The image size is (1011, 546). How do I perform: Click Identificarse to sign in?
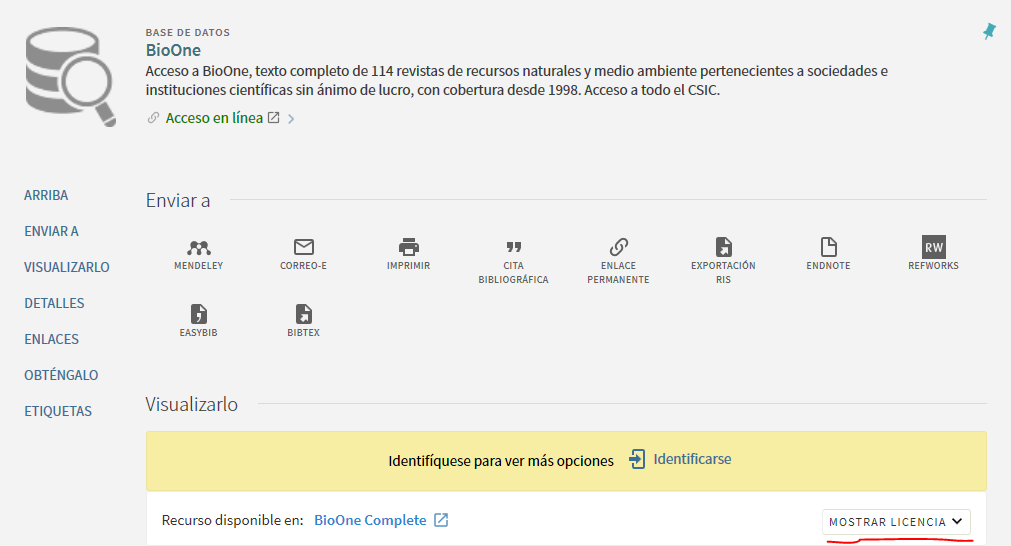692,459
